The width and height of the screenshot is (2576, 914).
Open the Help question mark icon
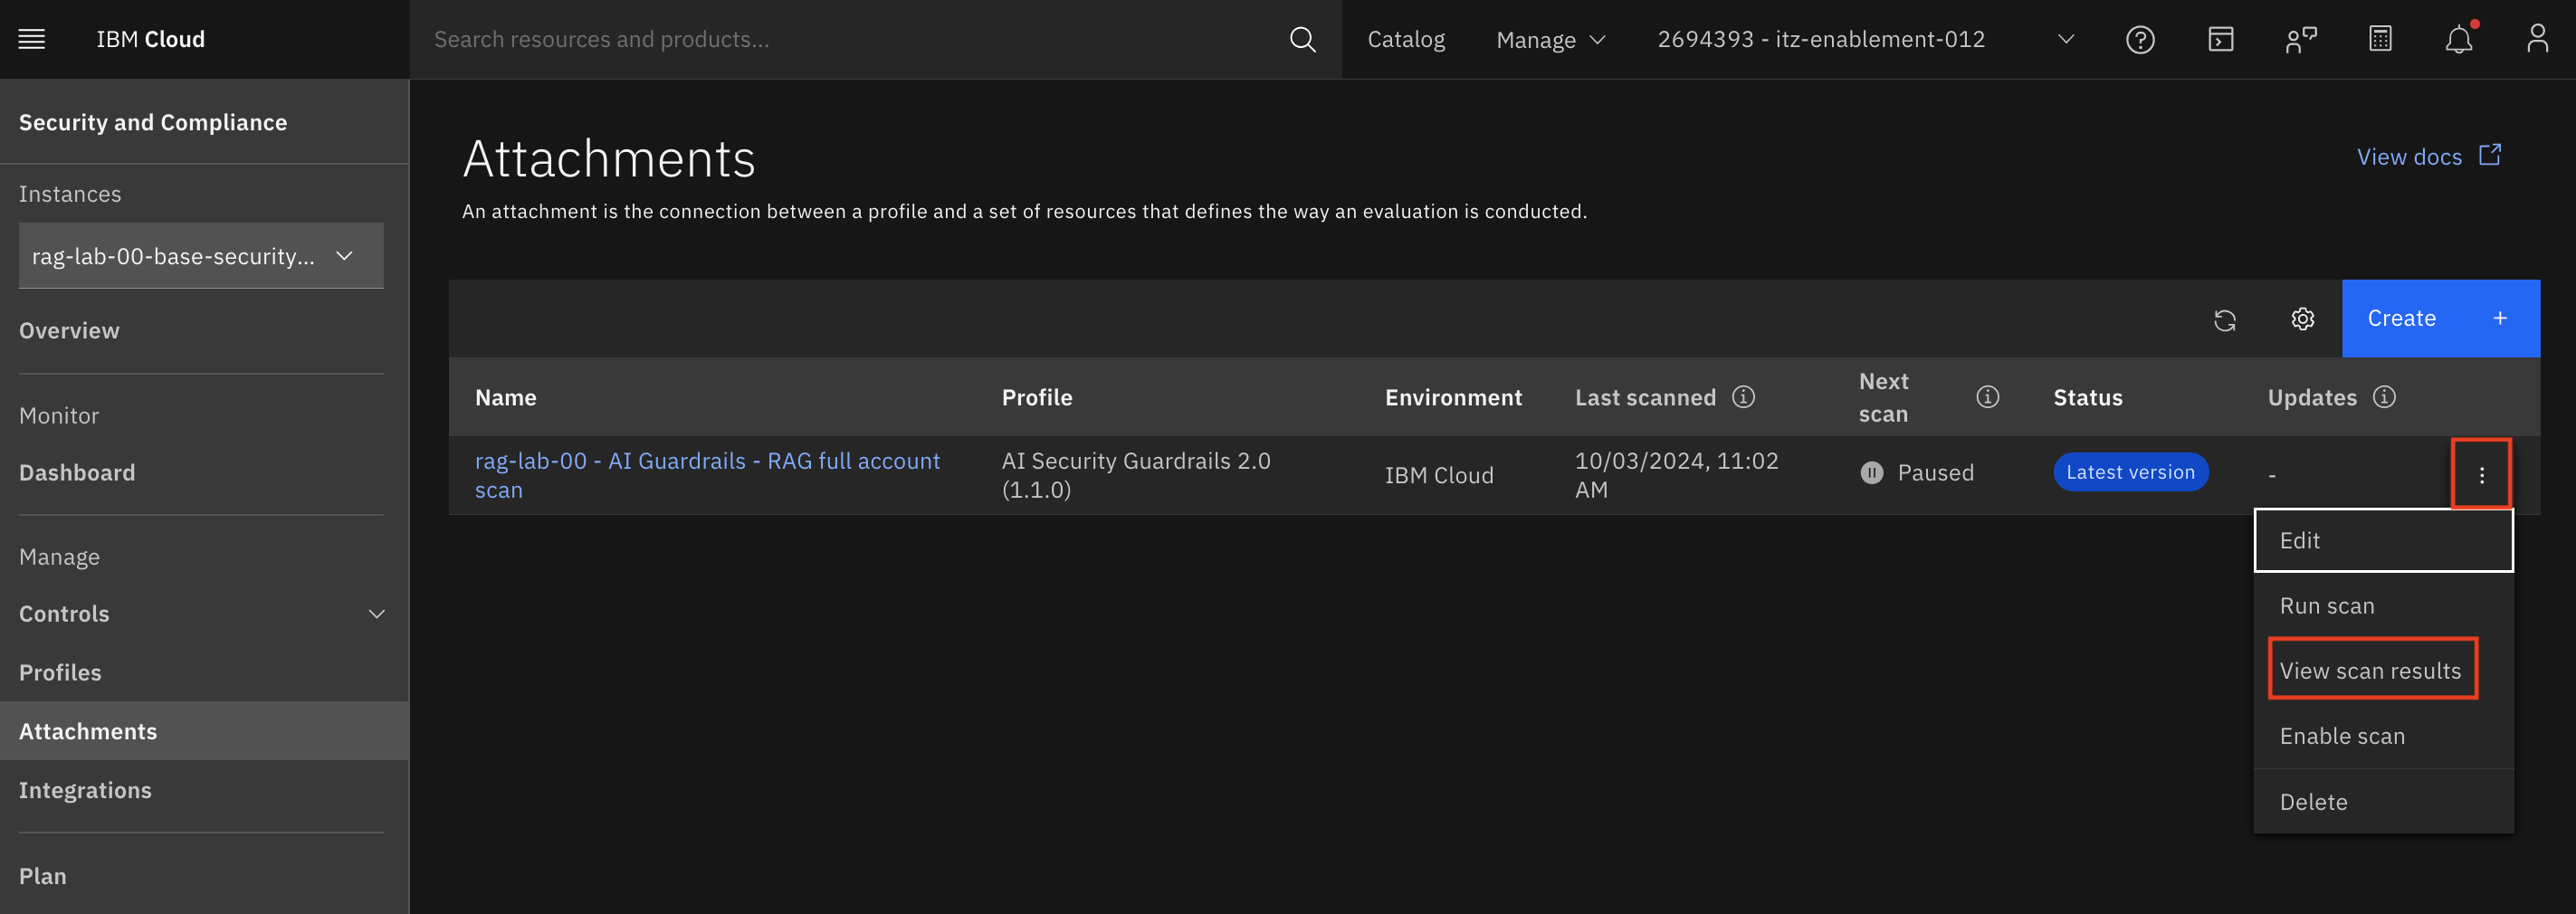[x=2139, y=39]
